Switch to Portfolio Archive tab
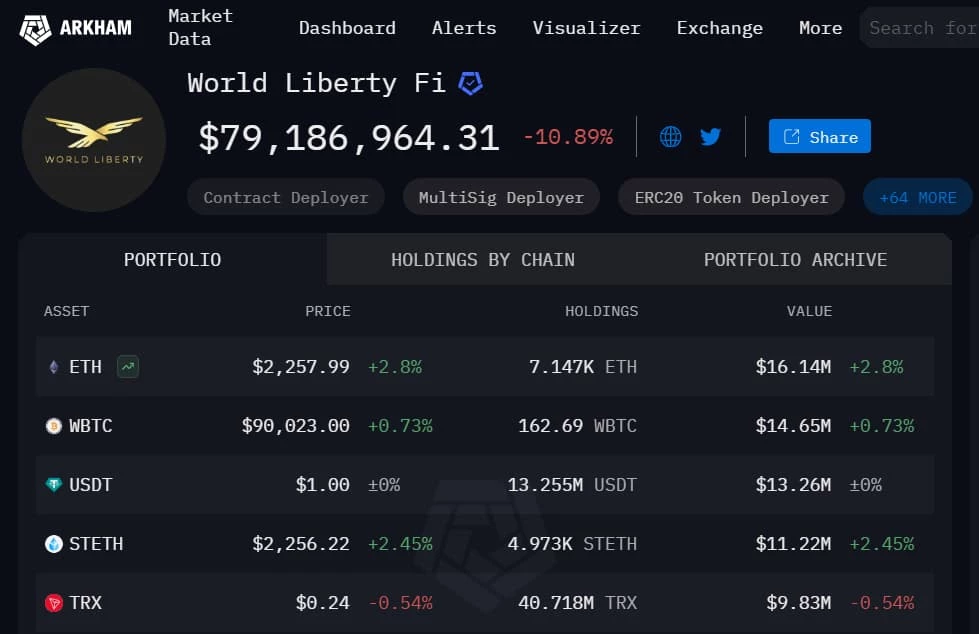Screen dimensions: 979x634 coord(795,260)
